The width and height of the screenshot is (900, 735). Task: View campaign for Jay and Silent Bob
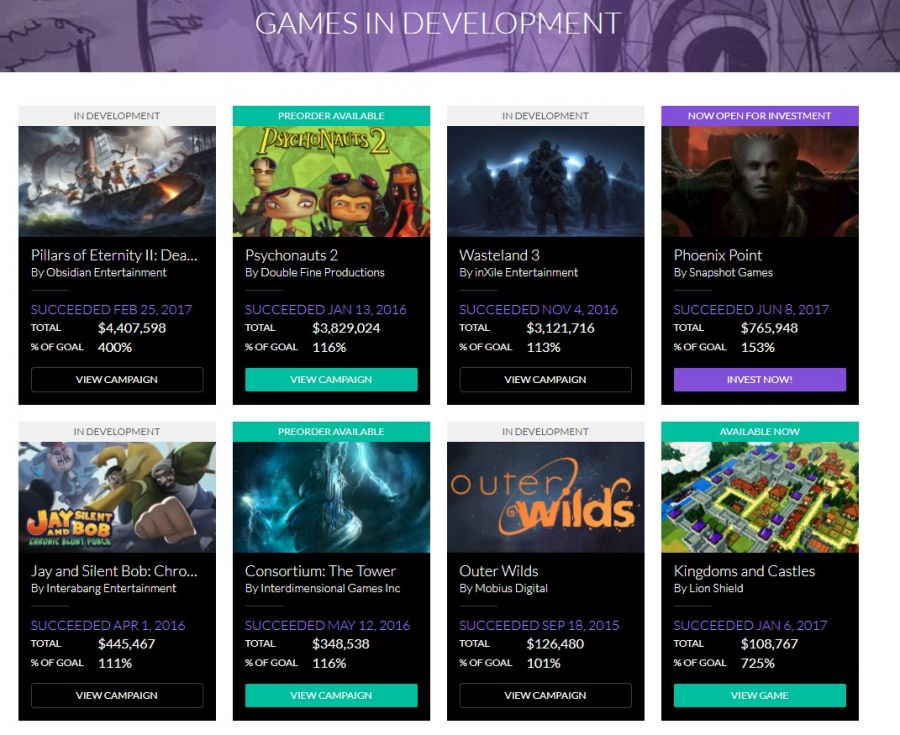point(117,695)
